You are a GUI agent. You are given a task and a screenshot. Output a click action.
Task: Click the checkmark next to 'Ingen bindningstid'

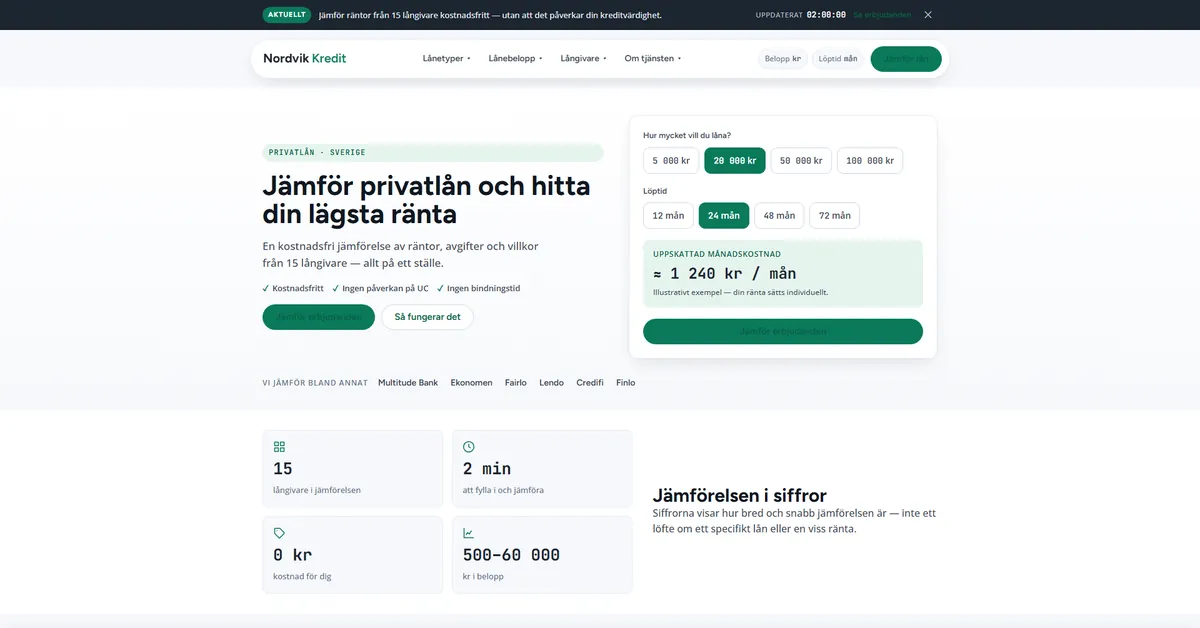441,288
